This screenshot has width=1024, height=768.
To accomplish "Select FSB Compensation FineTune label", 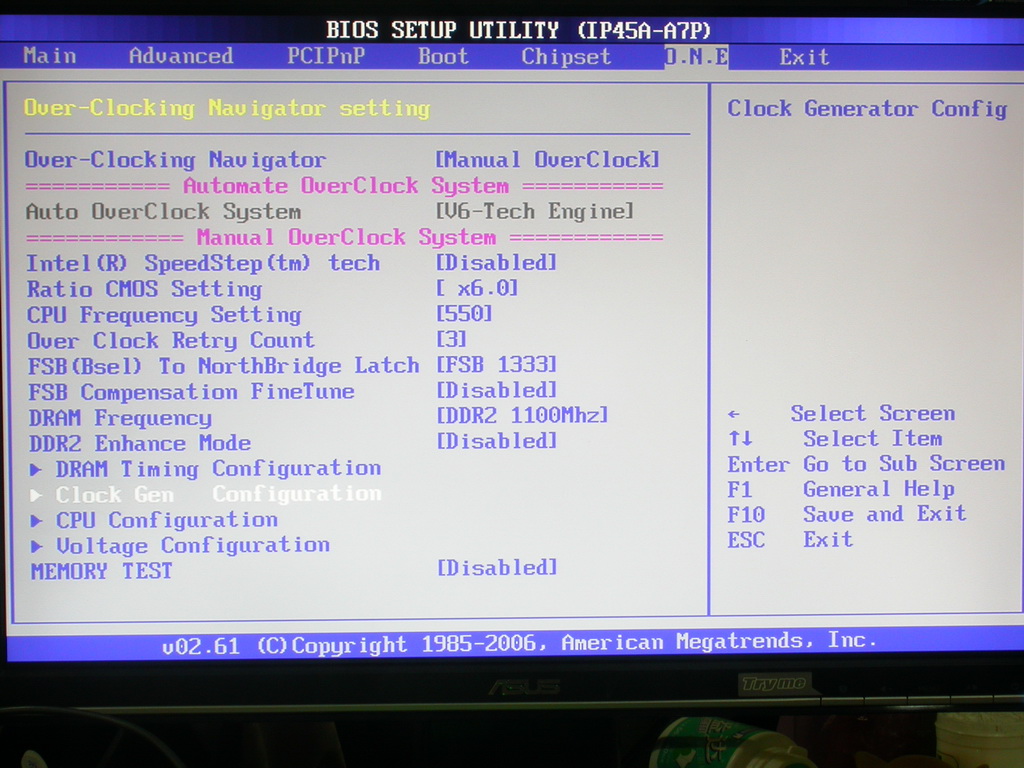I will point(191,392).
